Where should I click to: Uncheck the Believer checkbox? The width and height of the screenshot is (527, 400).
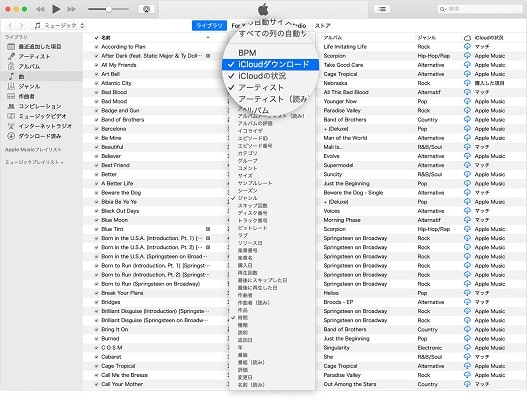96,156
